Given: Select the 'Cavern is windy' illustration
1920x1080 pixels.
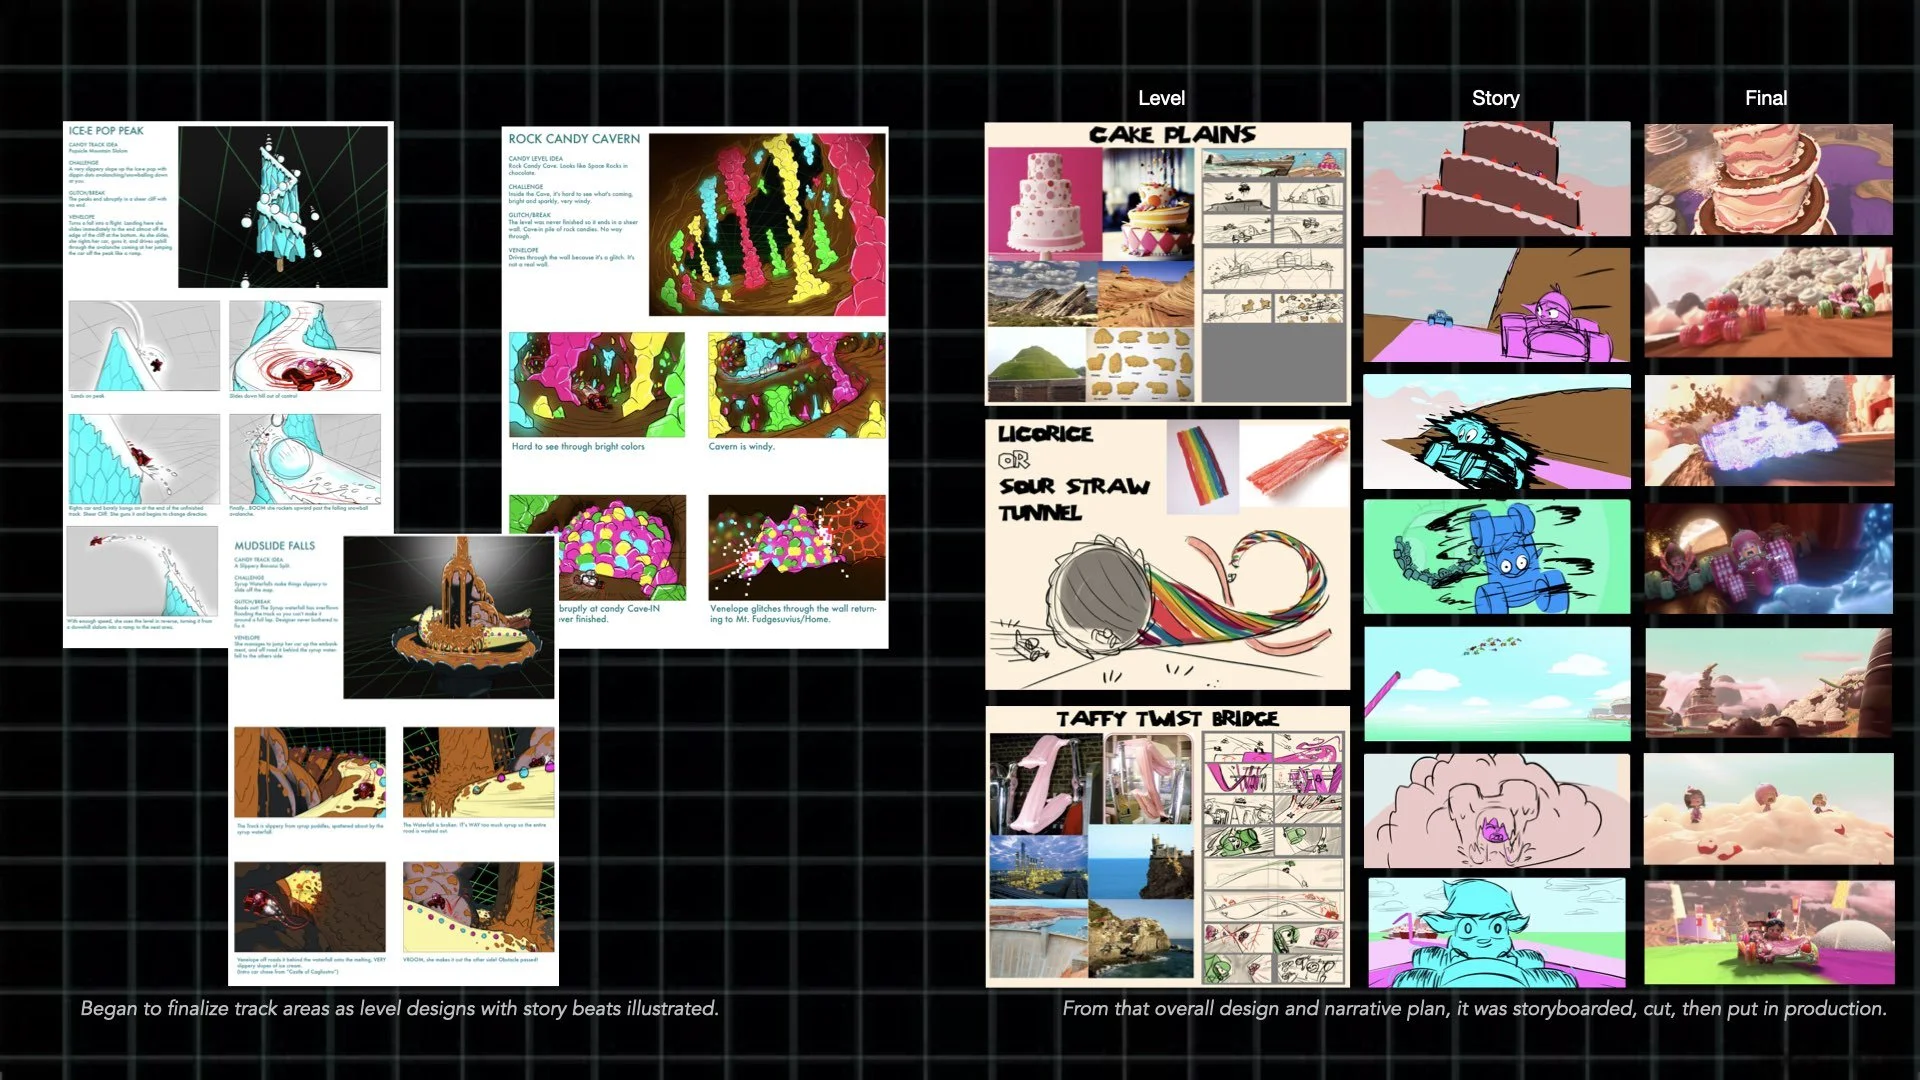Looking at the screenshot, I should pyautogui.click(x=796, y=385).
